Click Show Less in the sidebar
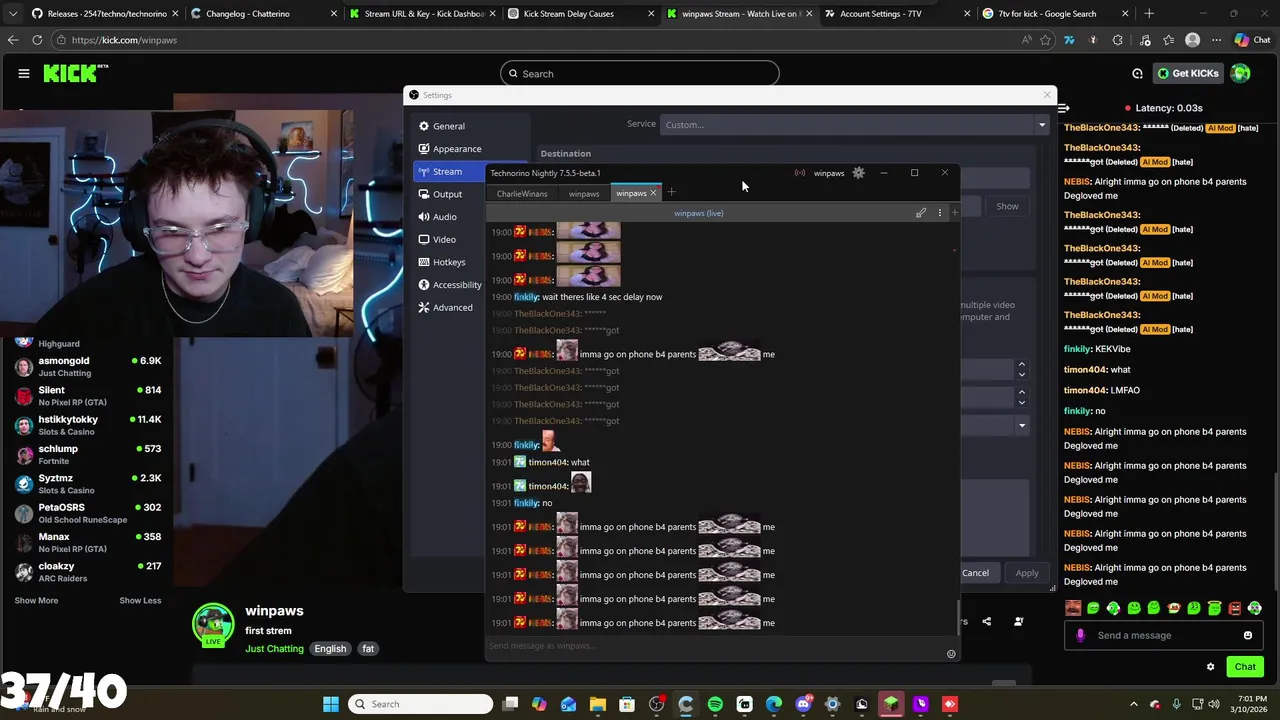Viewport: 1280px width, 720px height. 140,600
